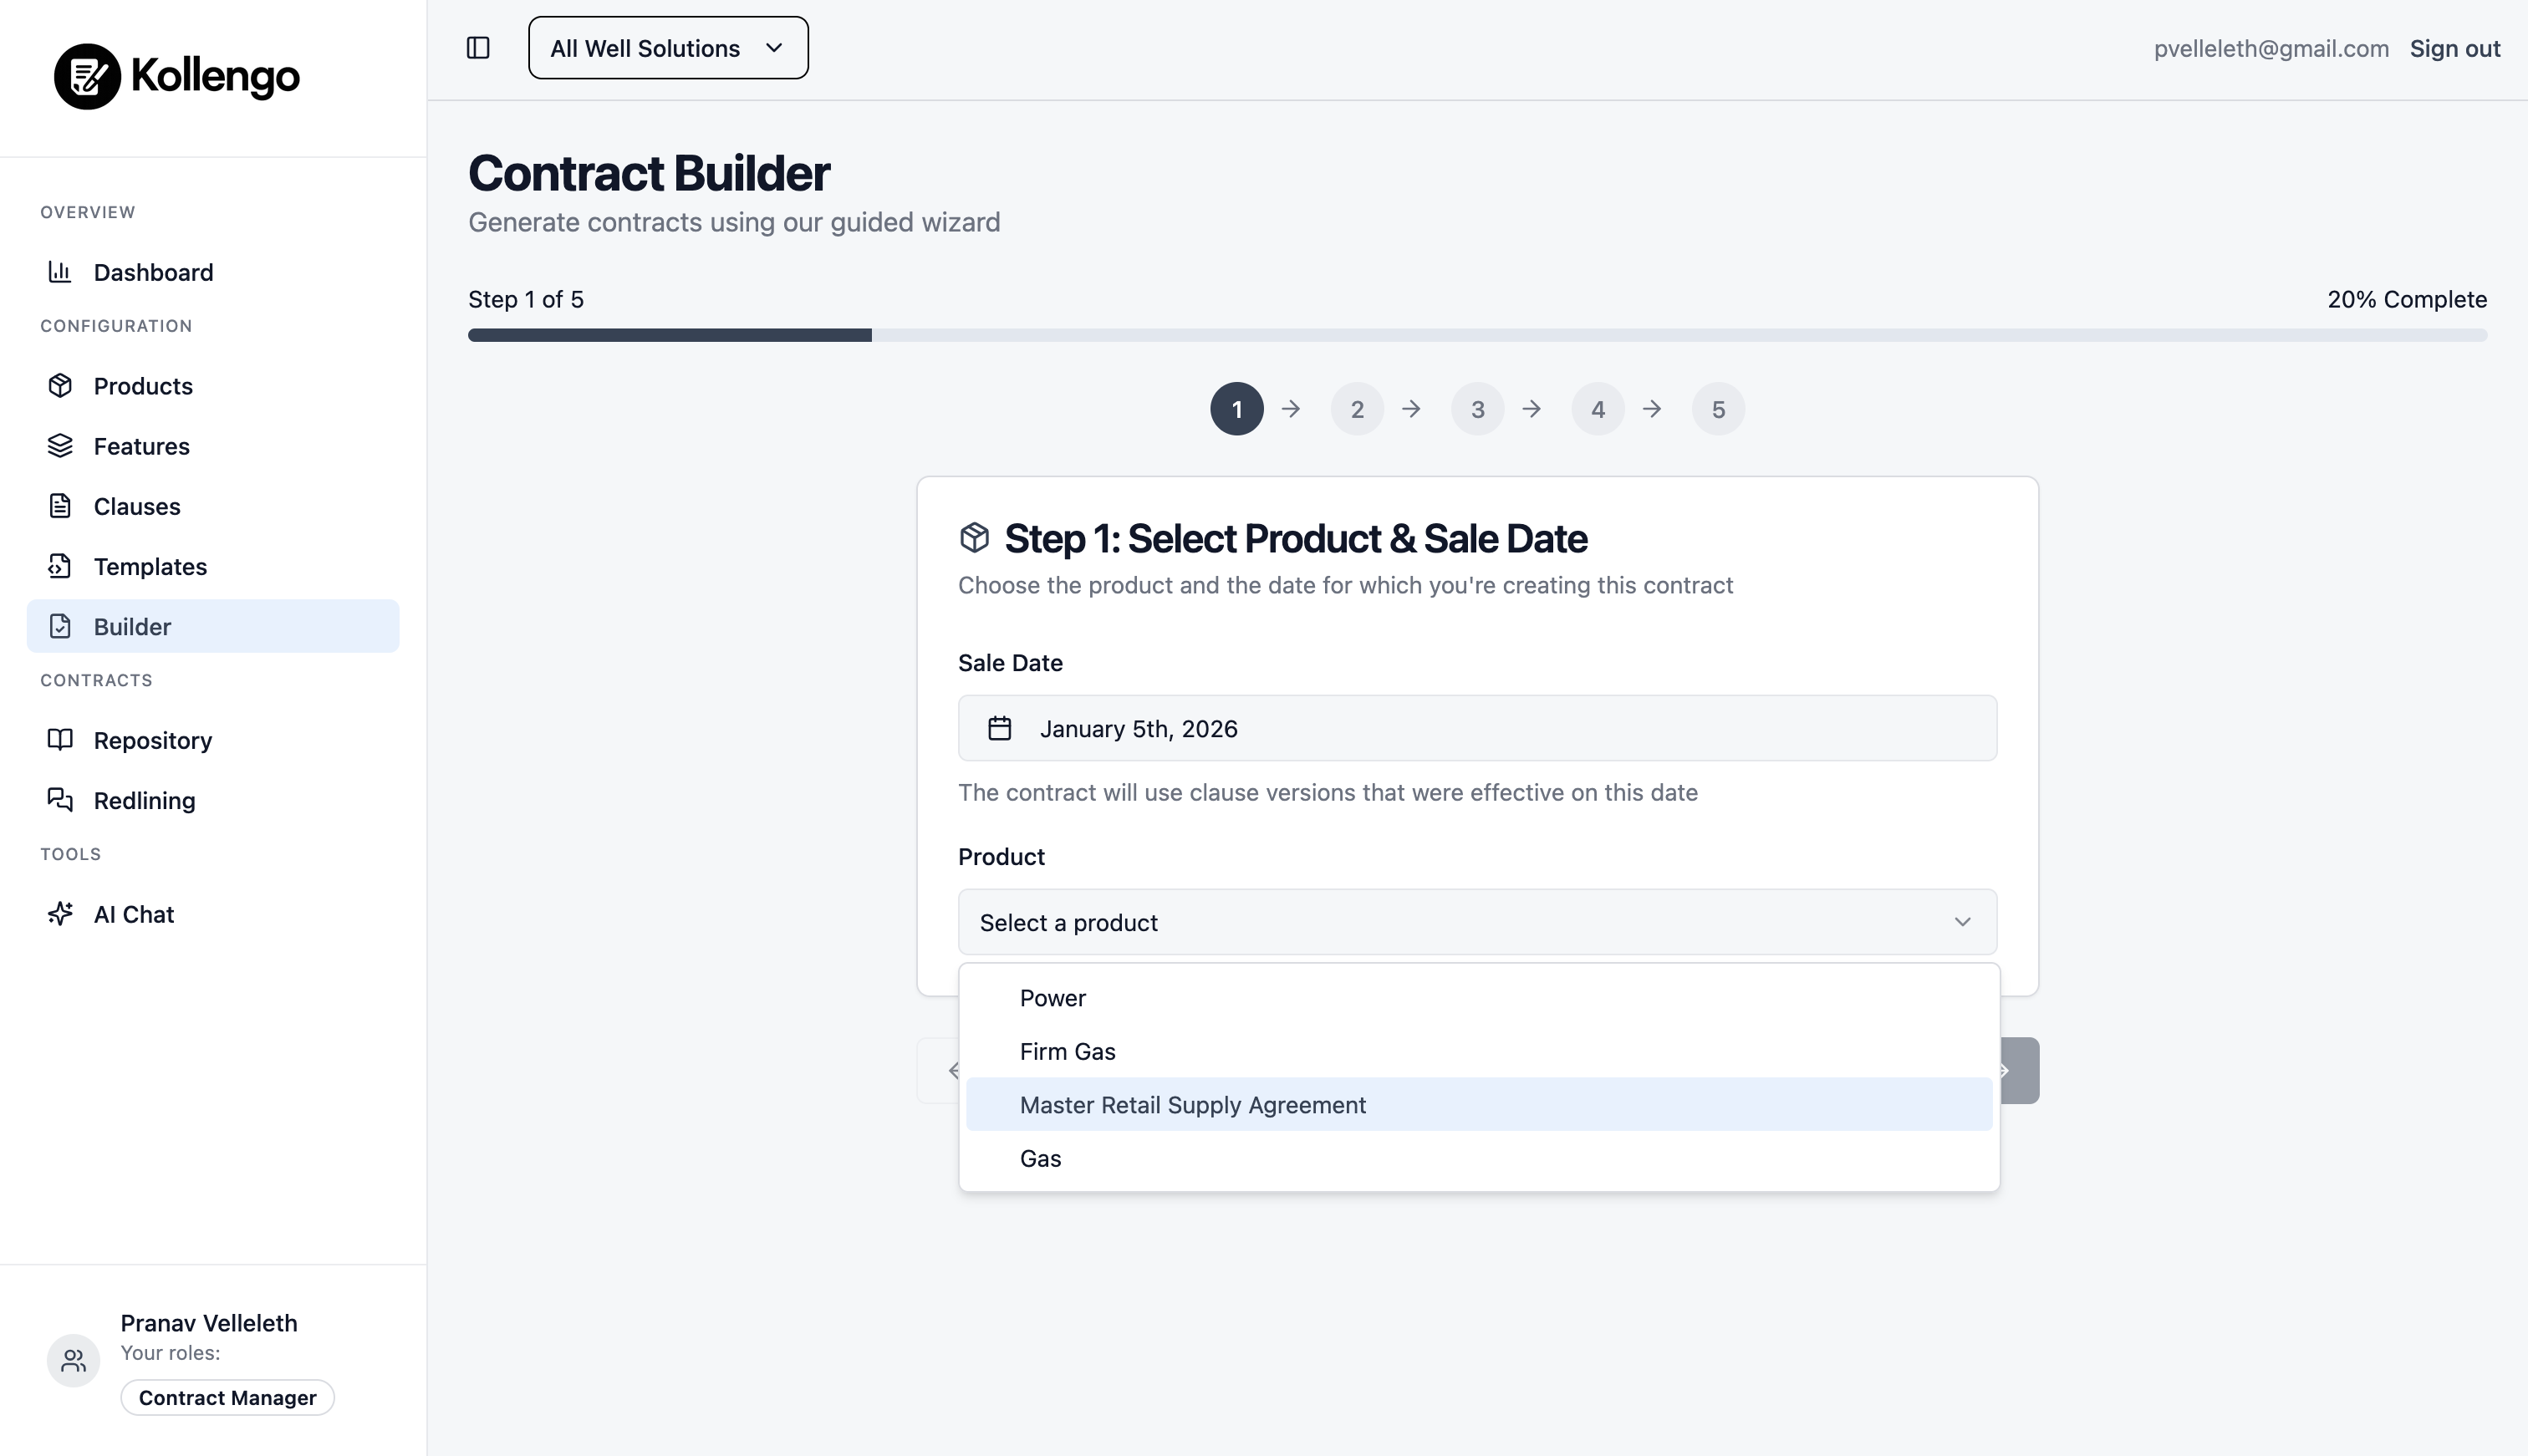The height and width of the screenshot is (1456, 2528).
Task: Go to the Dashboard page
Action: coord(152,272)
